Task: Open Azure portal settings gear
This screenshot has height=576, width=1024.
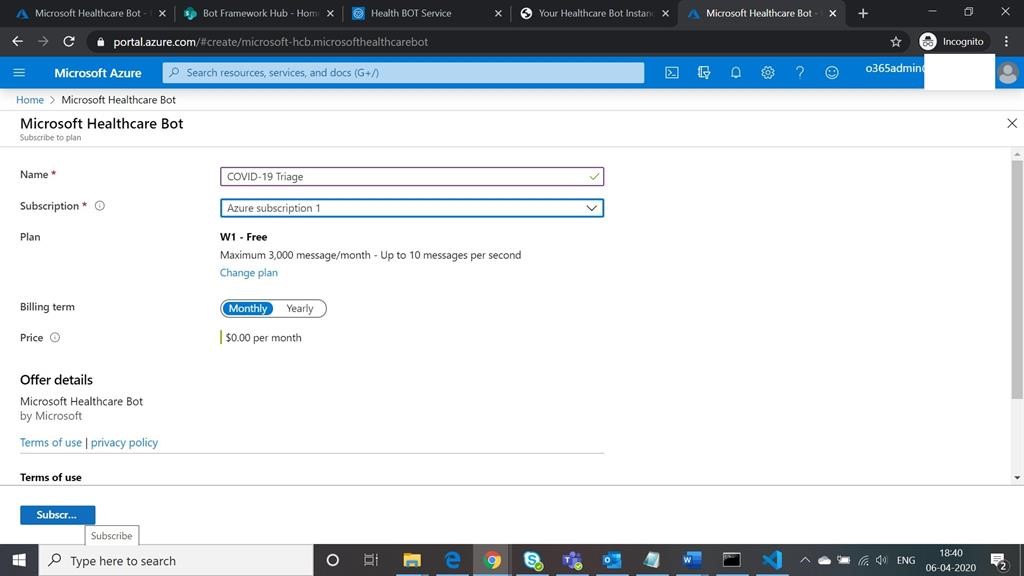Action: point(768,72)
